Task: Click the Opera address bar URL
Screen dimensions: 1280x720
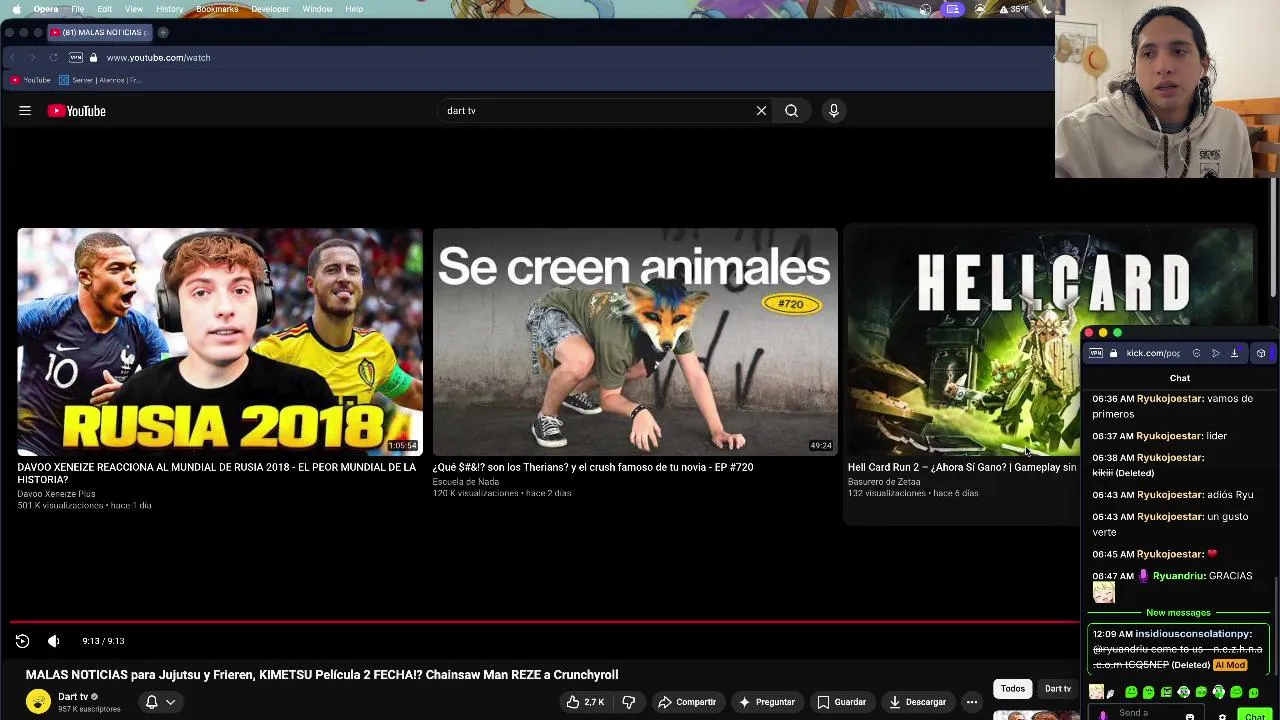Action: pyautogui.click(x=158, y=58)
